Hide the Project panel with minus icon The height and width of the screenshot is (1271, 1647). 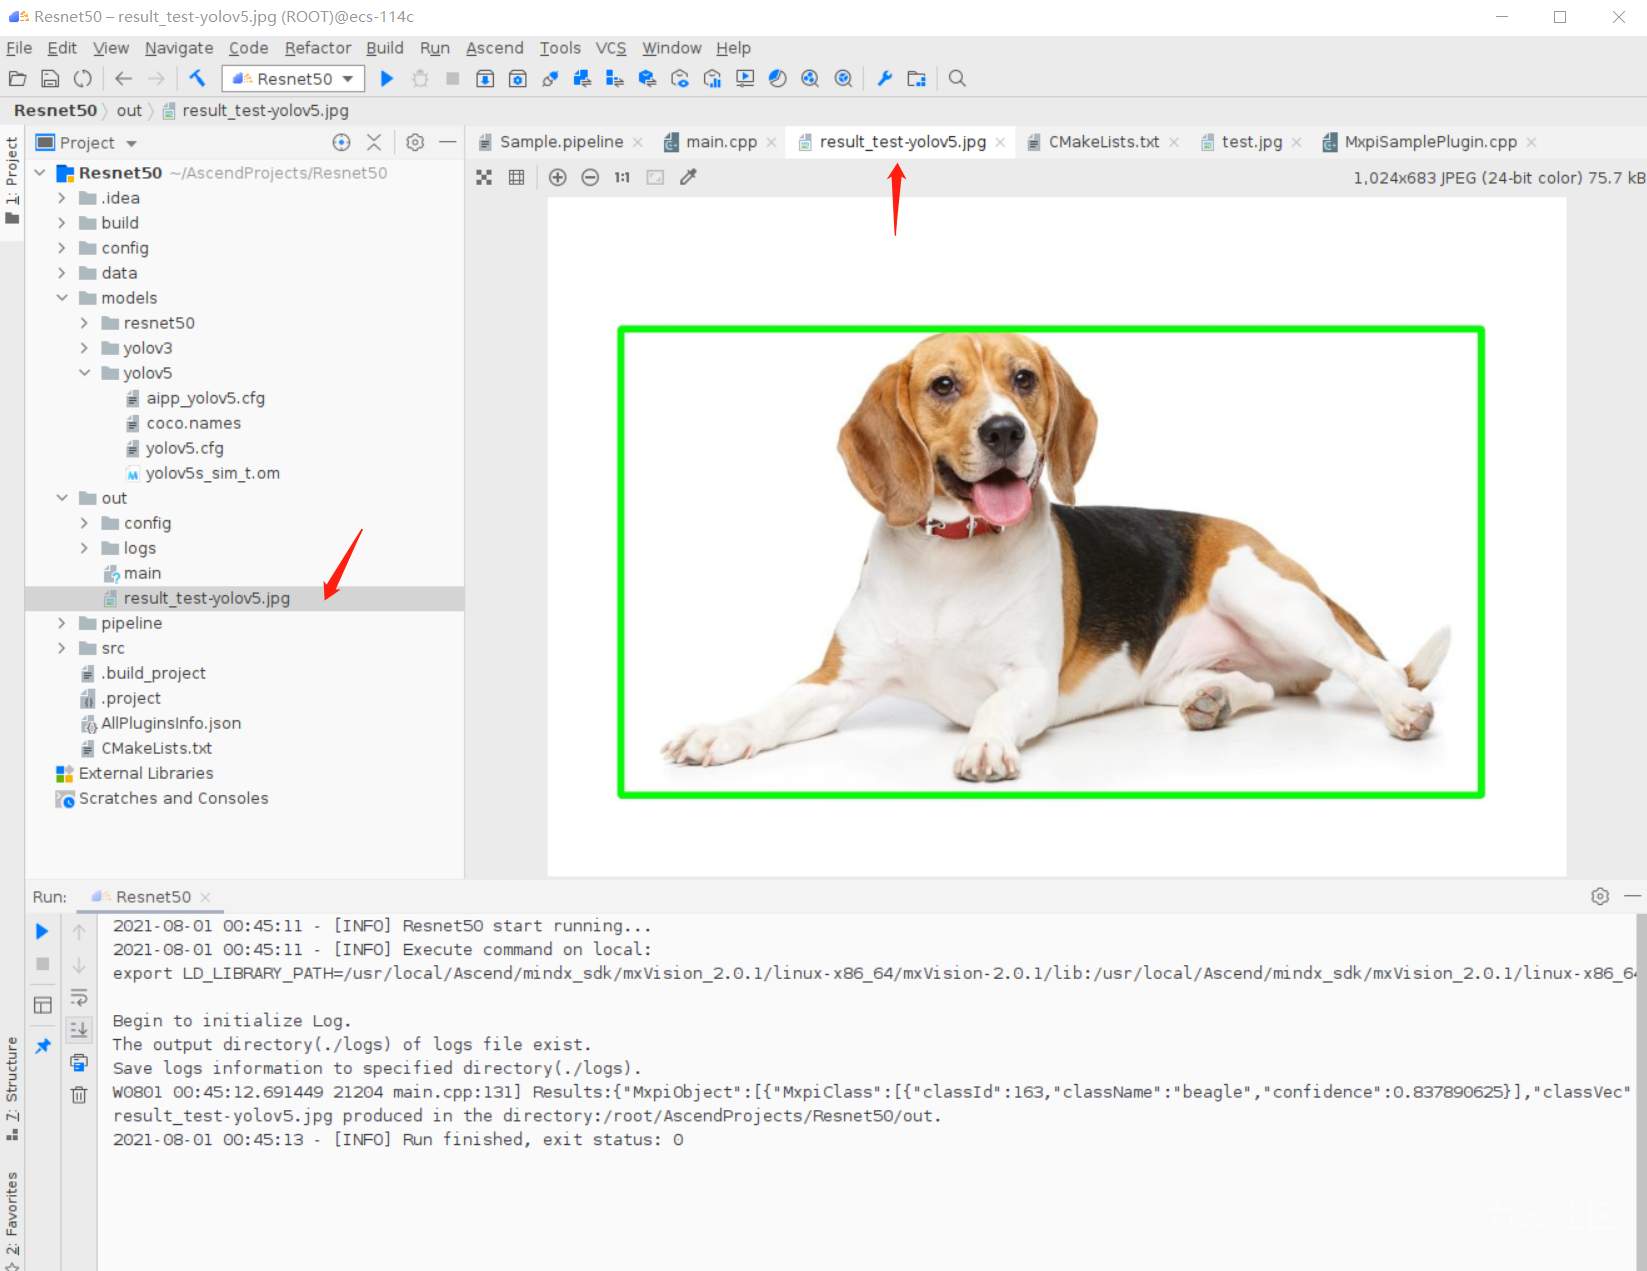[447, 142]
